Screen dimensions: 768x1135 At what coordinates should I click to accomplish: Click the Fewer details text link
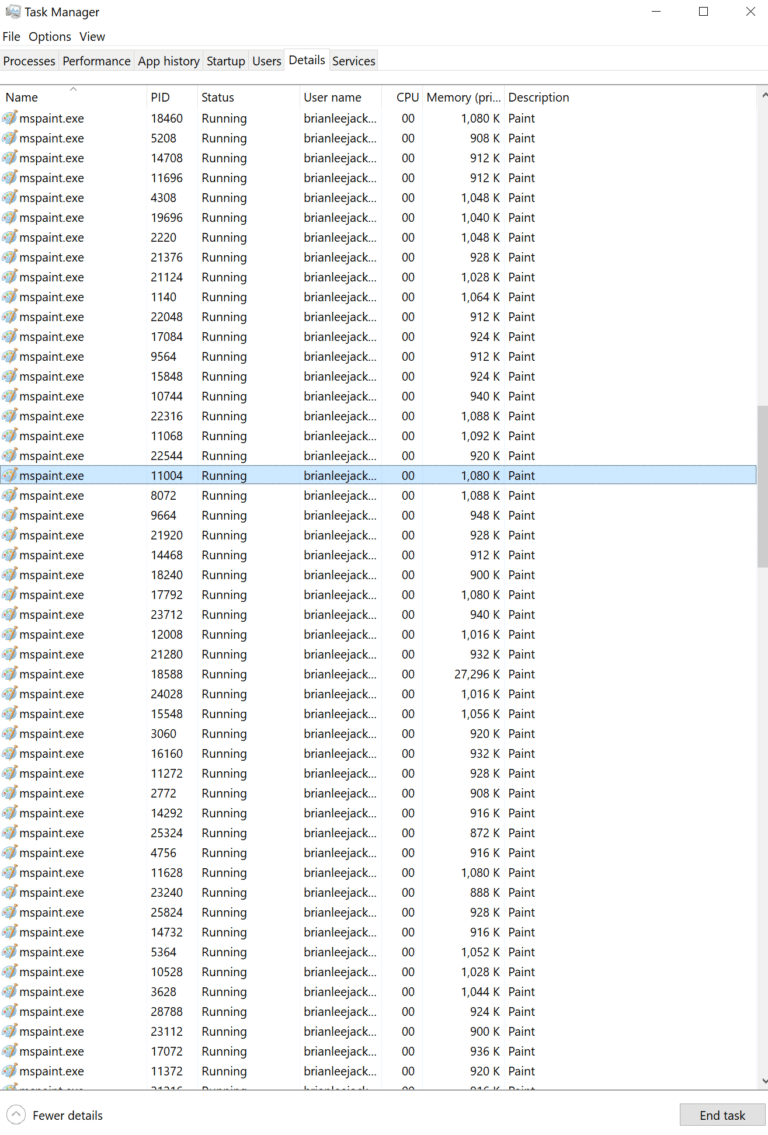(67, 1115)
